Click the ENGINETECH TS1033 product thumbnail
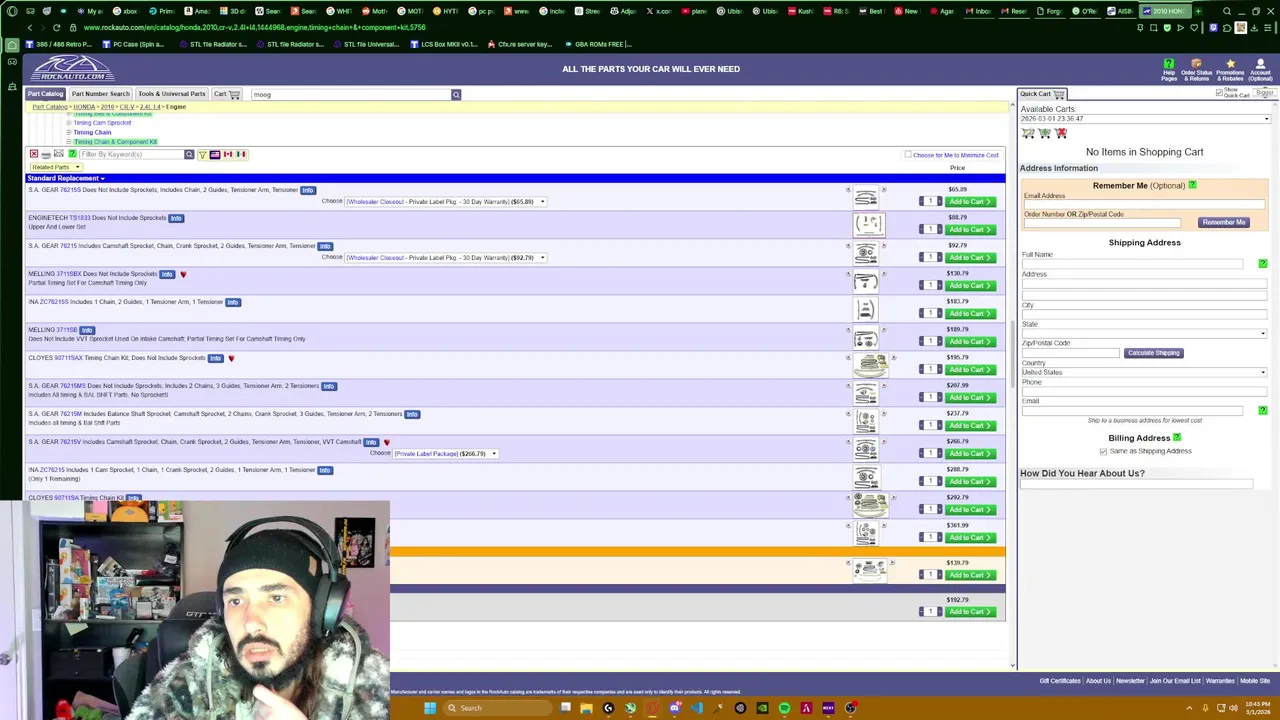This screenshot has height=720, width=1280. pos(869,224)
